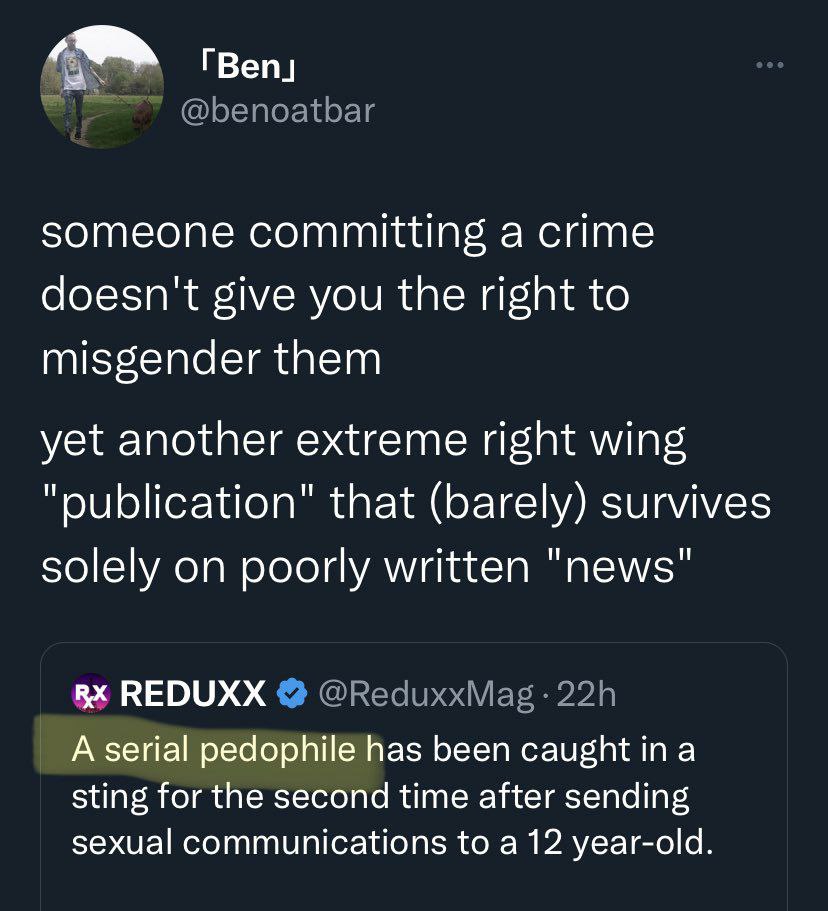
Task: Open the @ReduxxMag handle
Action: pyautogui.click(x=424, y=692)
